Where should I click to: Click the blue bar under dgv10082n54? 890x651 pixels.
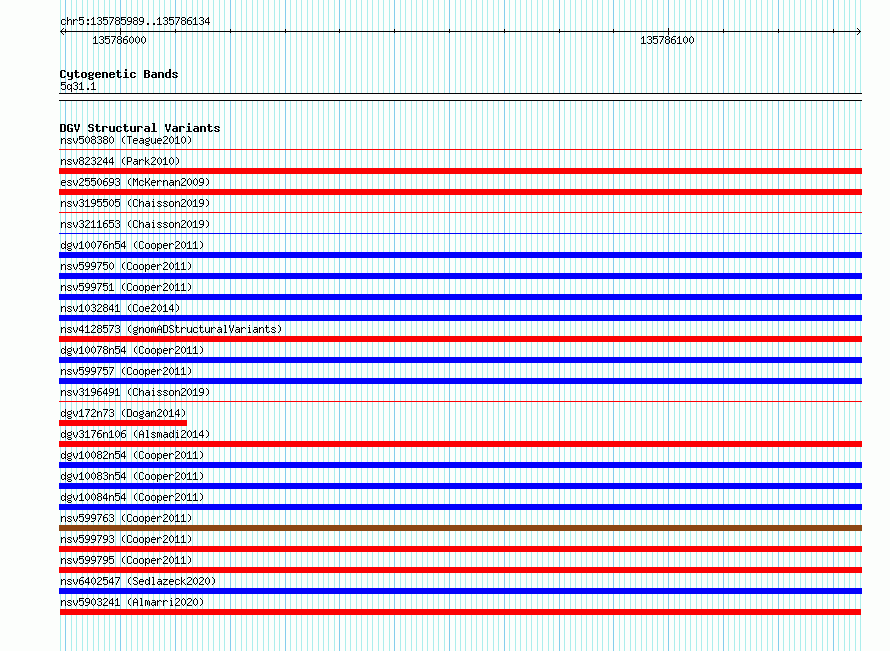click(460, 465)
